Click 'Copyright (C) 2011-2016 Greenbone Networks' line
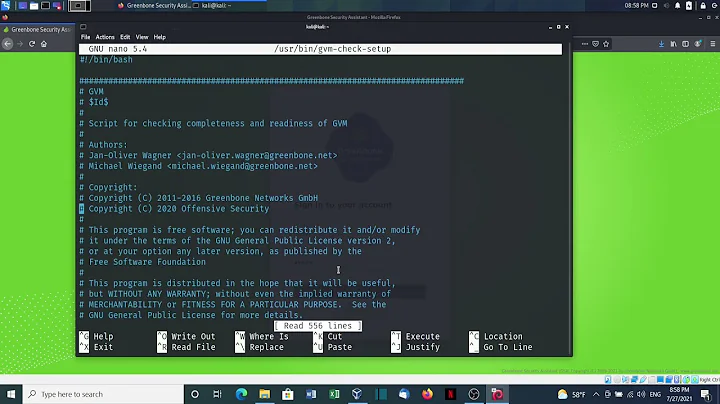Viewport: 720px width, 404px height. [x=198, y=198]
